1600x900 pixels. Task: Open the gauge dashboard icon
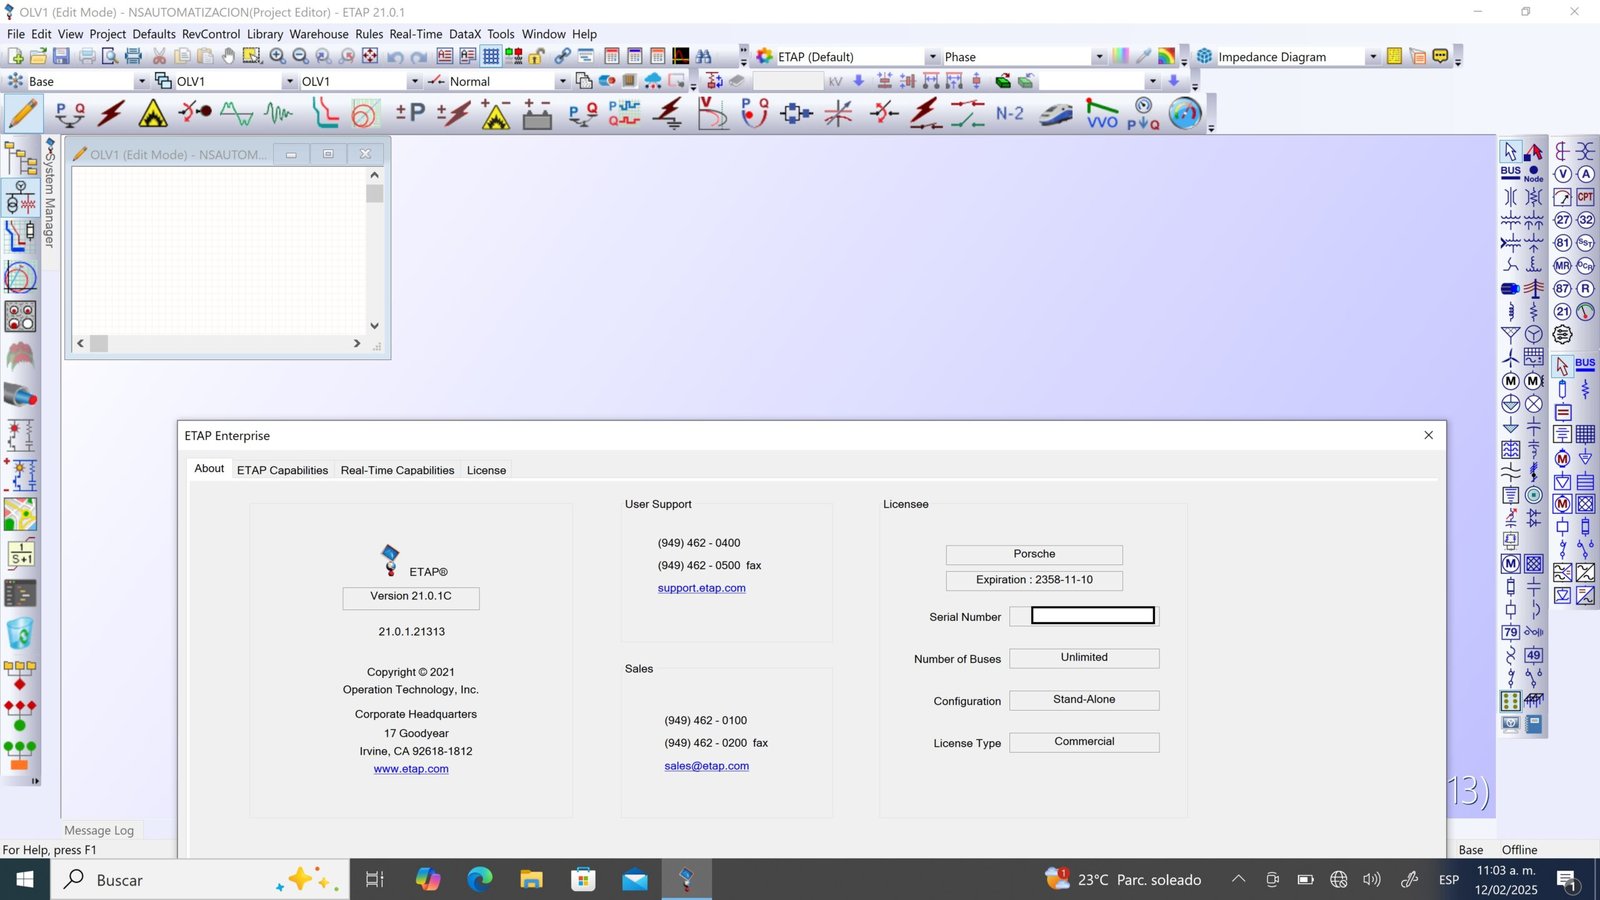tap(1185, 113)
